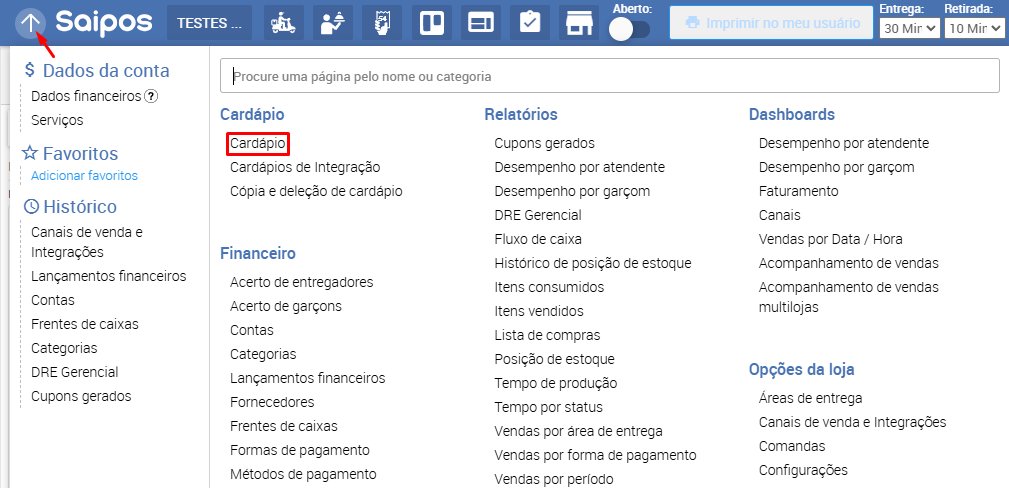Click the page search input field
This screenshot has height=488, width=1009.
(609, 76)
